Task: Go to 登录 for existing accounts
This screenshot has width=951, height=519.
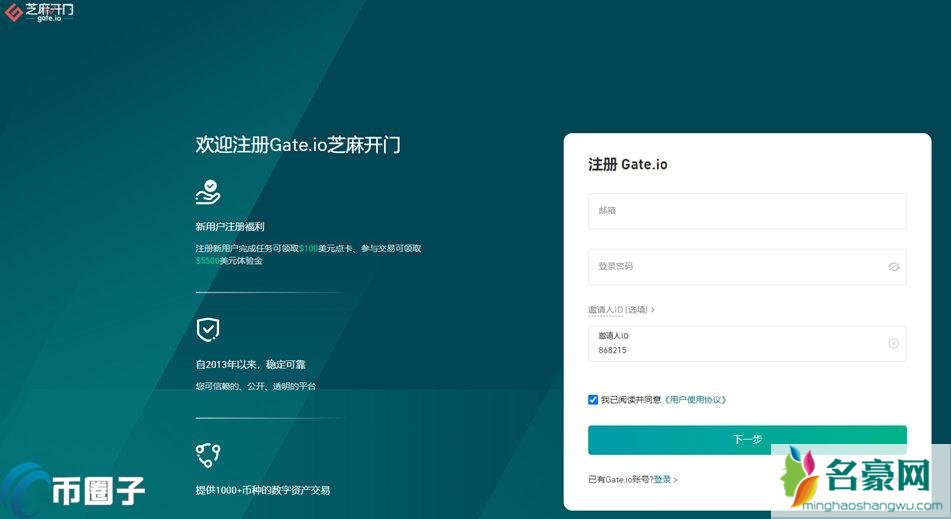Action: click(664, 480)
